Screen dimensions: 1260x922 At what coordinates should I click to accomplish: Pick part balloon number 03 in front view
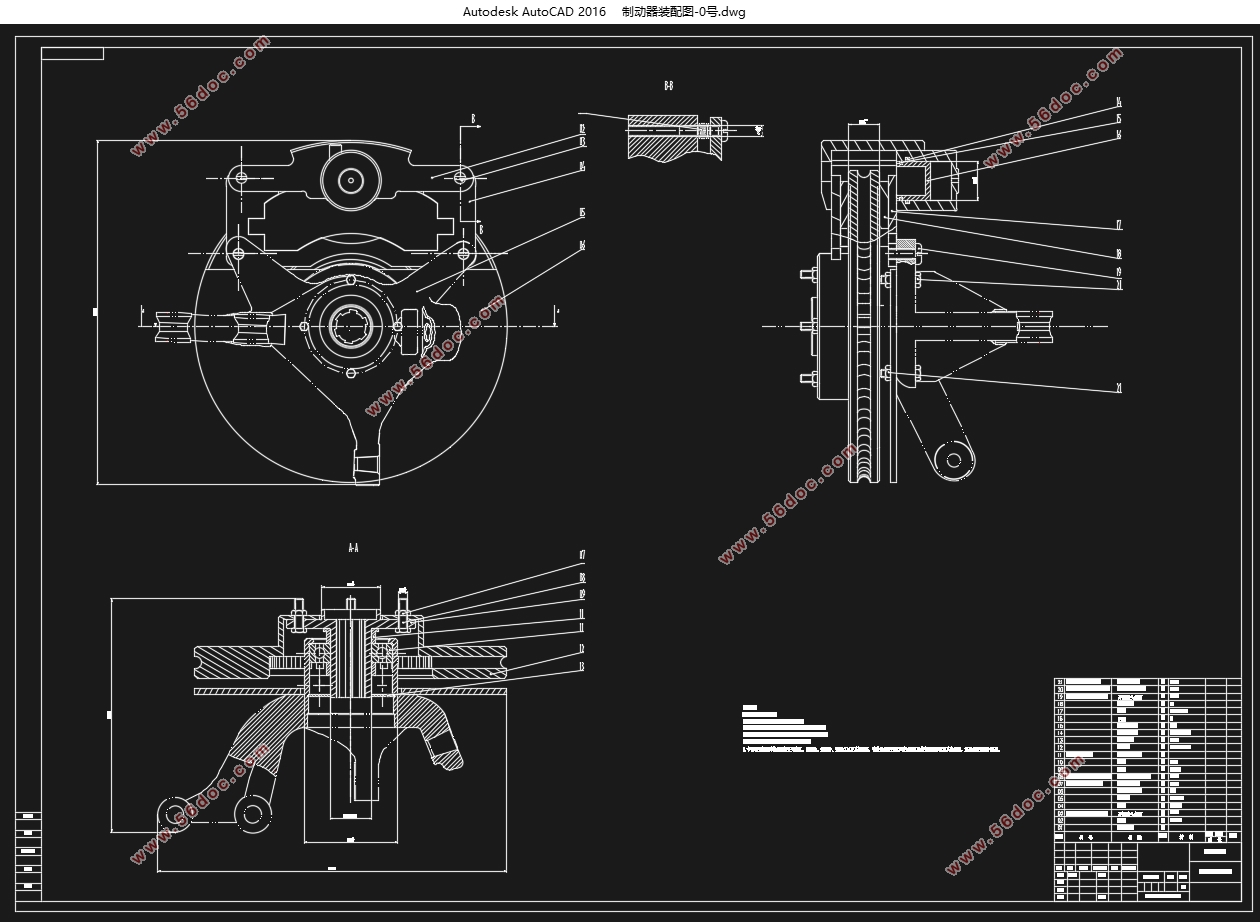pos(582,142)
